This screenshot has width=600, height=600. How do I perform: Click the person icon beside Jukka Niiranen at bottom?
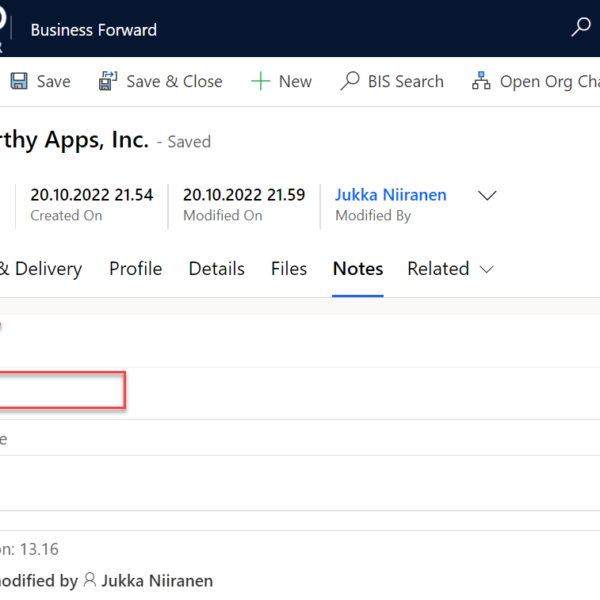pyautogui.click(x=90, y=580)
